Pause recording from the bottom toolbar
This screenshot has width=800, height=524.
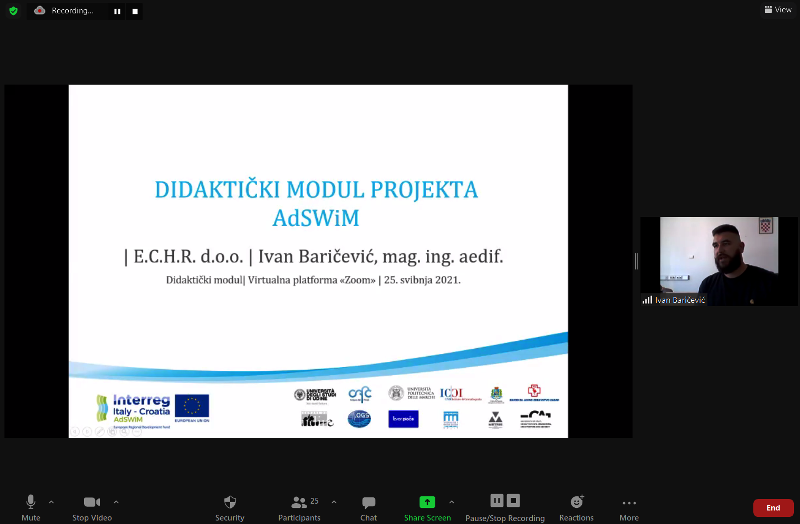click(x=497, y=500)
